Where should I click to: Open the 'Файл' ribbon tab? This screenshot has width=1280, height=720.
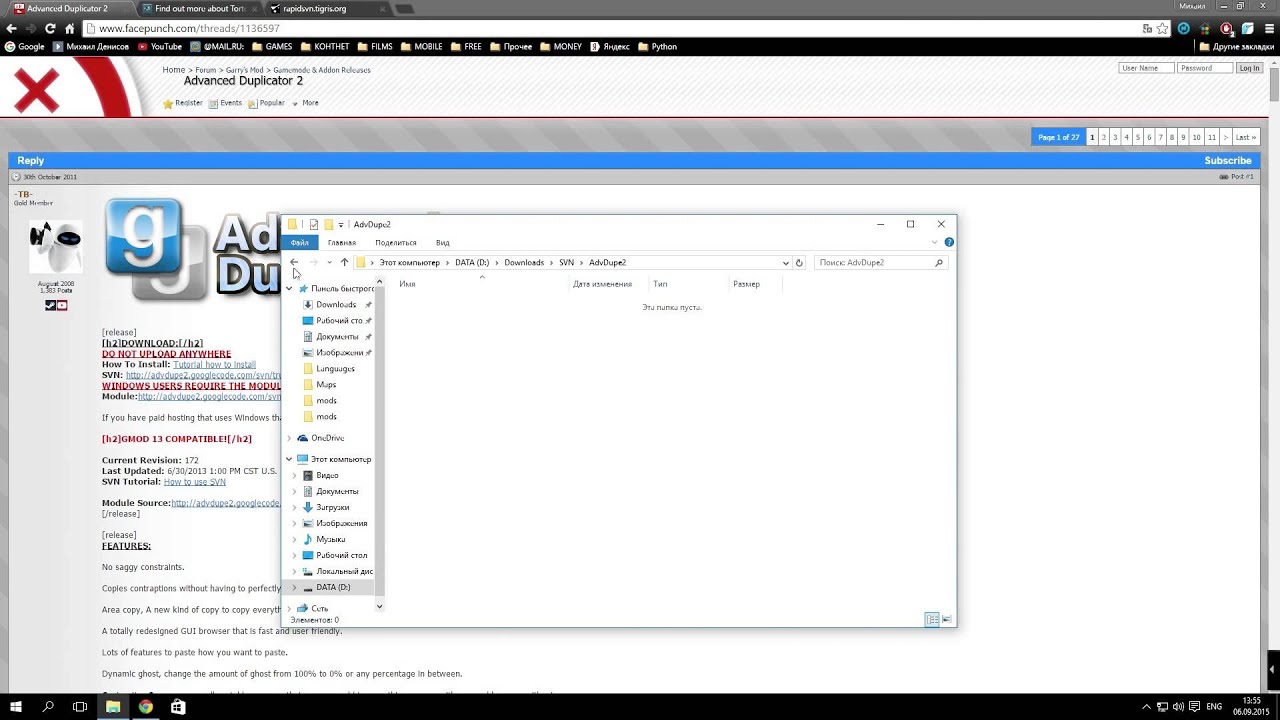pos(300,242)
